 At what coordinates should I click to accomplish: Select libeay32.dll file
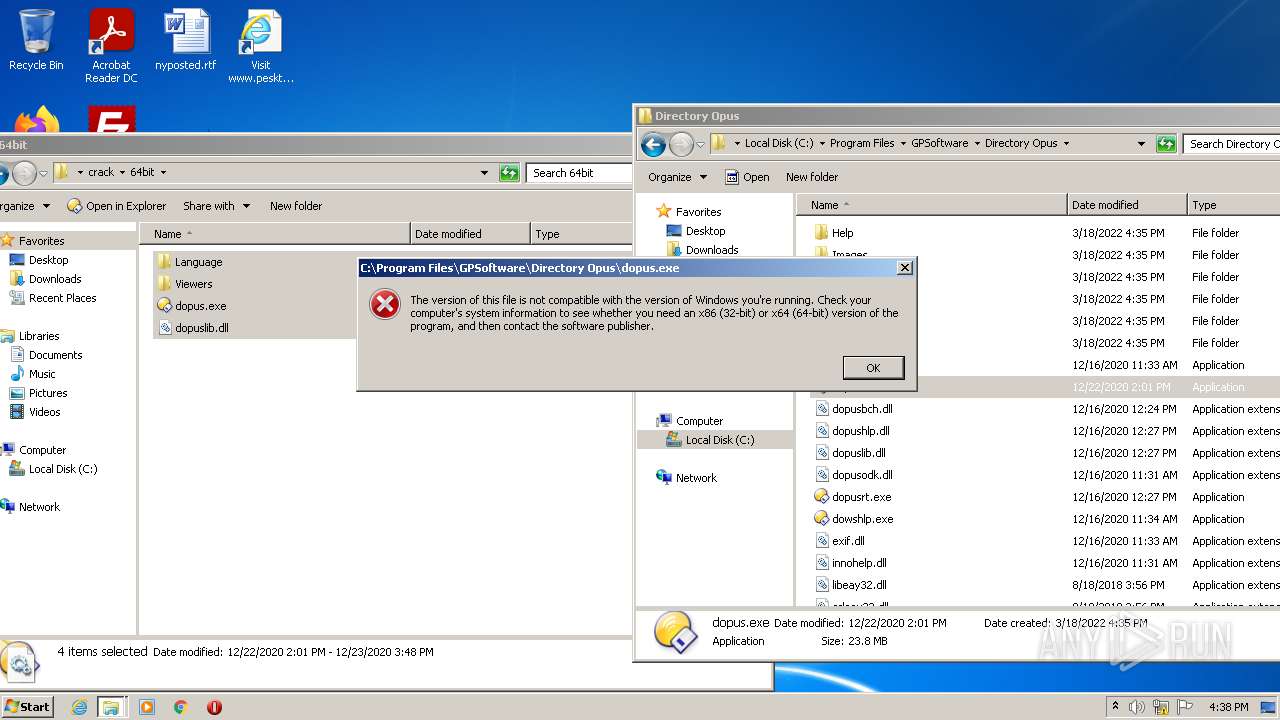(851, 585)
